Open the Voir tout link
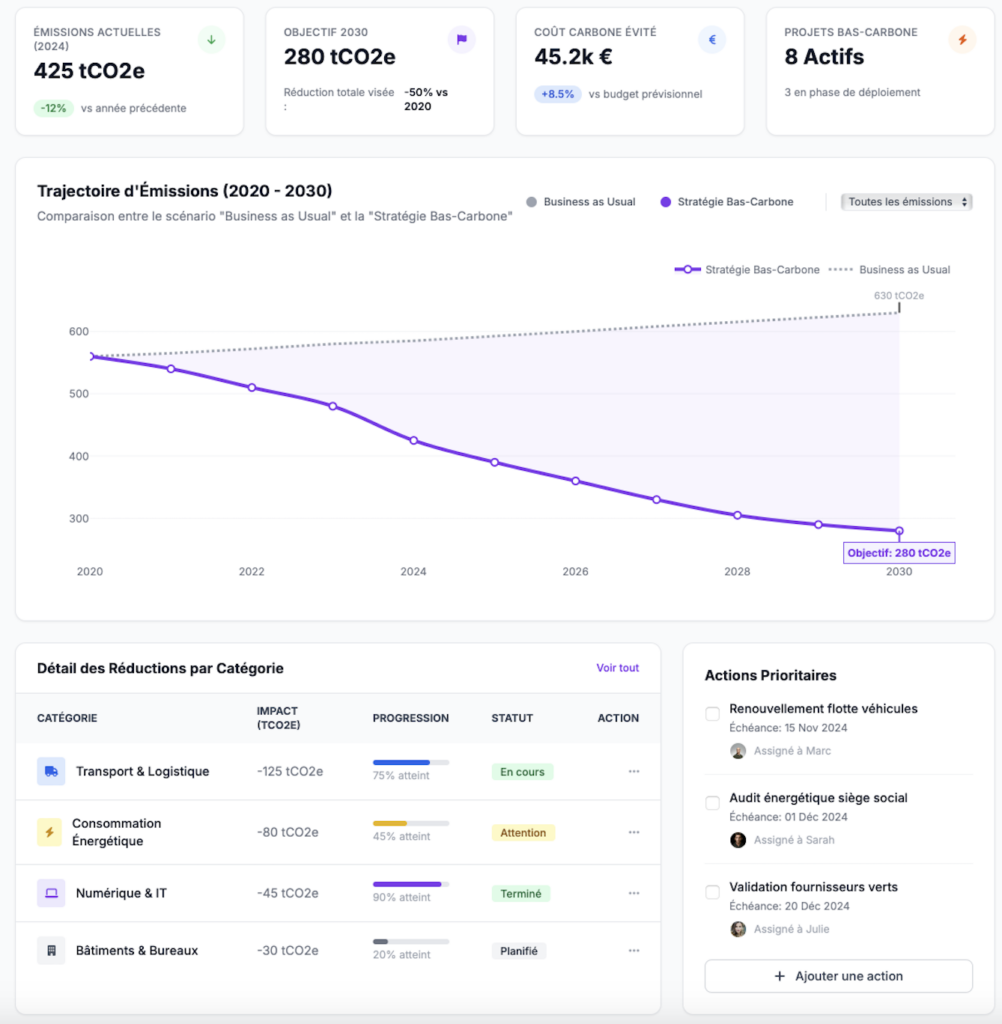Screen dimensions: 1002x1024 point(617,668)
